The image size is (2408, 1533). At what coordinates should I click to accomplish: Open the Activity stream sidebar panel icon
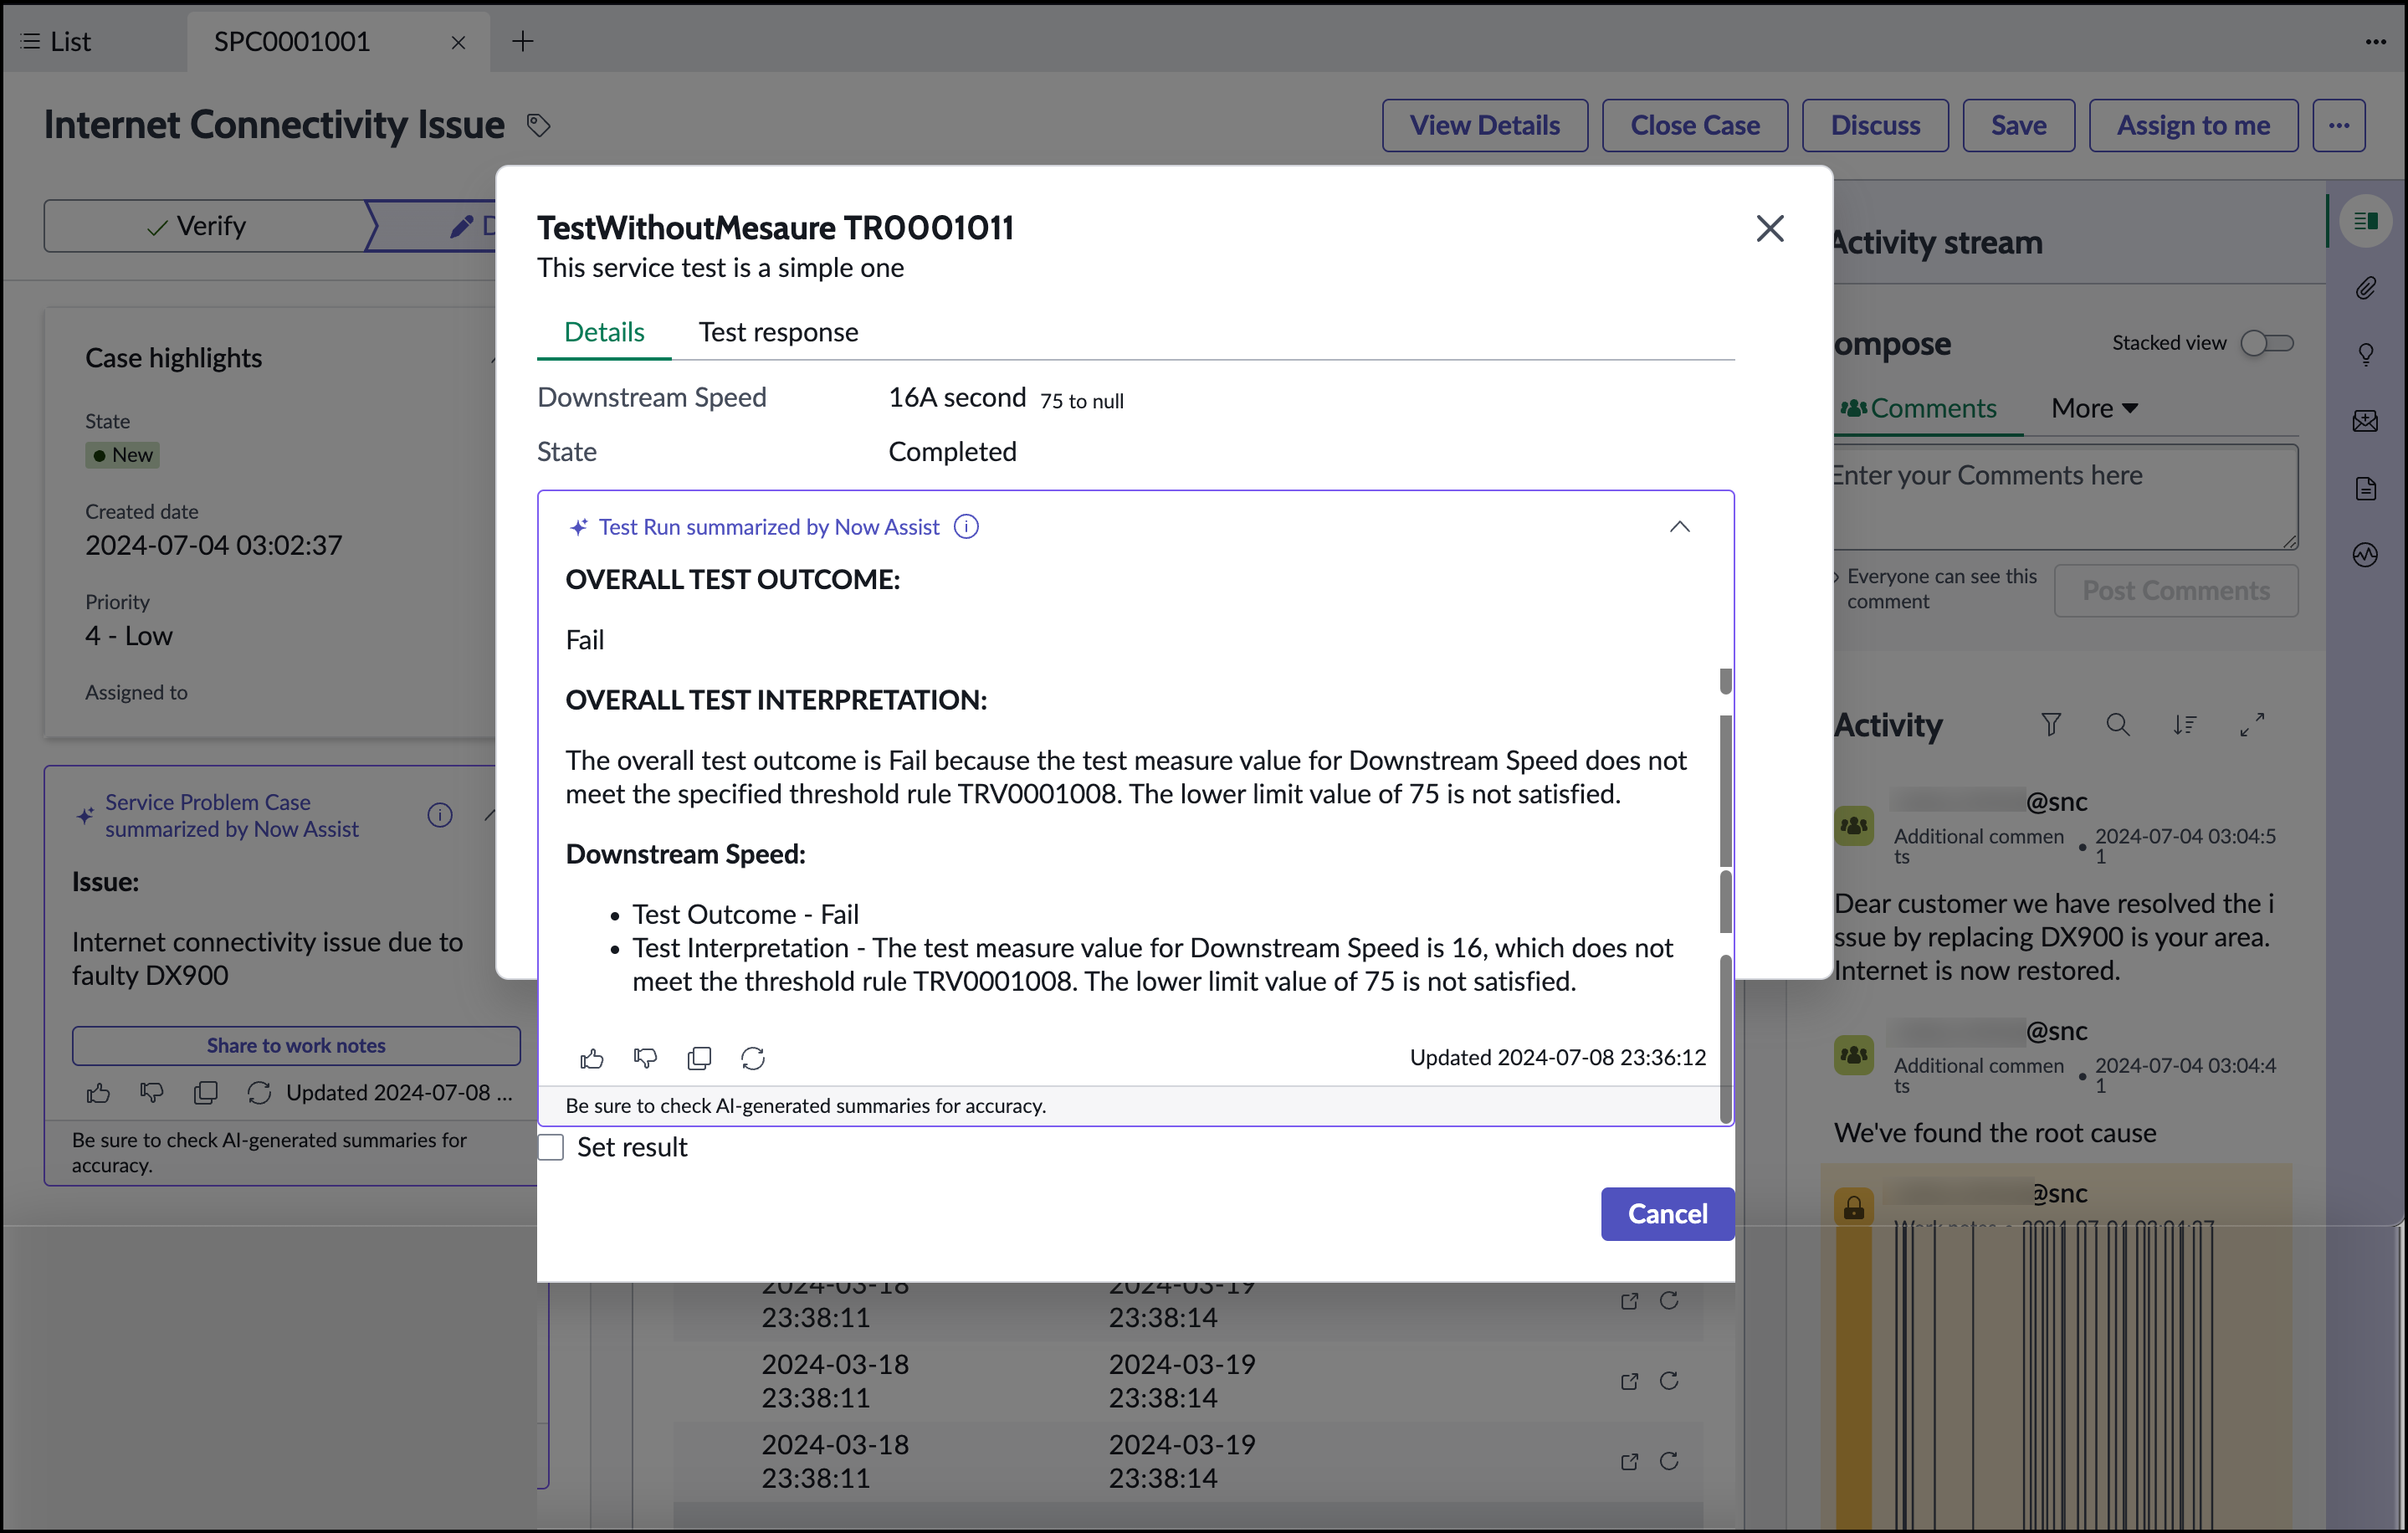point(2365,221)
